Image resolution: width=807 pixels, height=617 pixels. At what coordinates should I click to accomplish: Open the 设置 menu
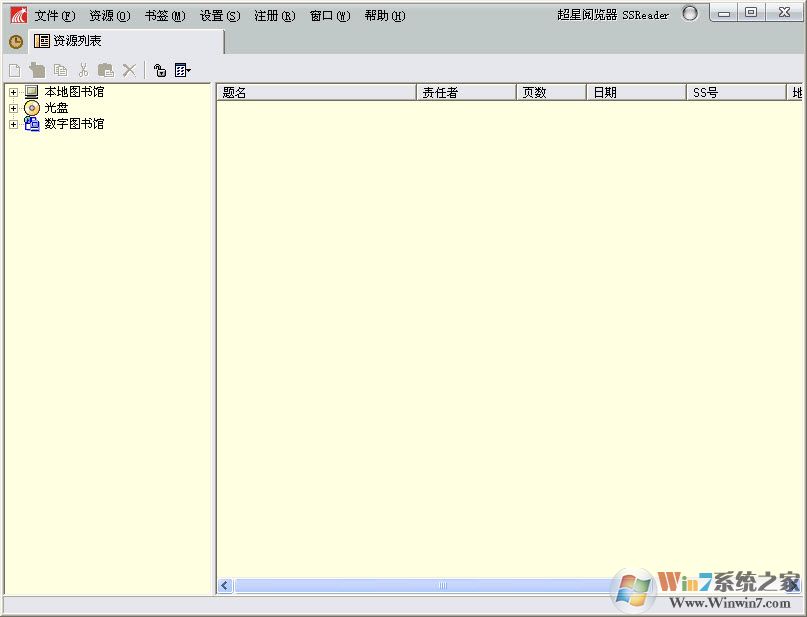218,15
